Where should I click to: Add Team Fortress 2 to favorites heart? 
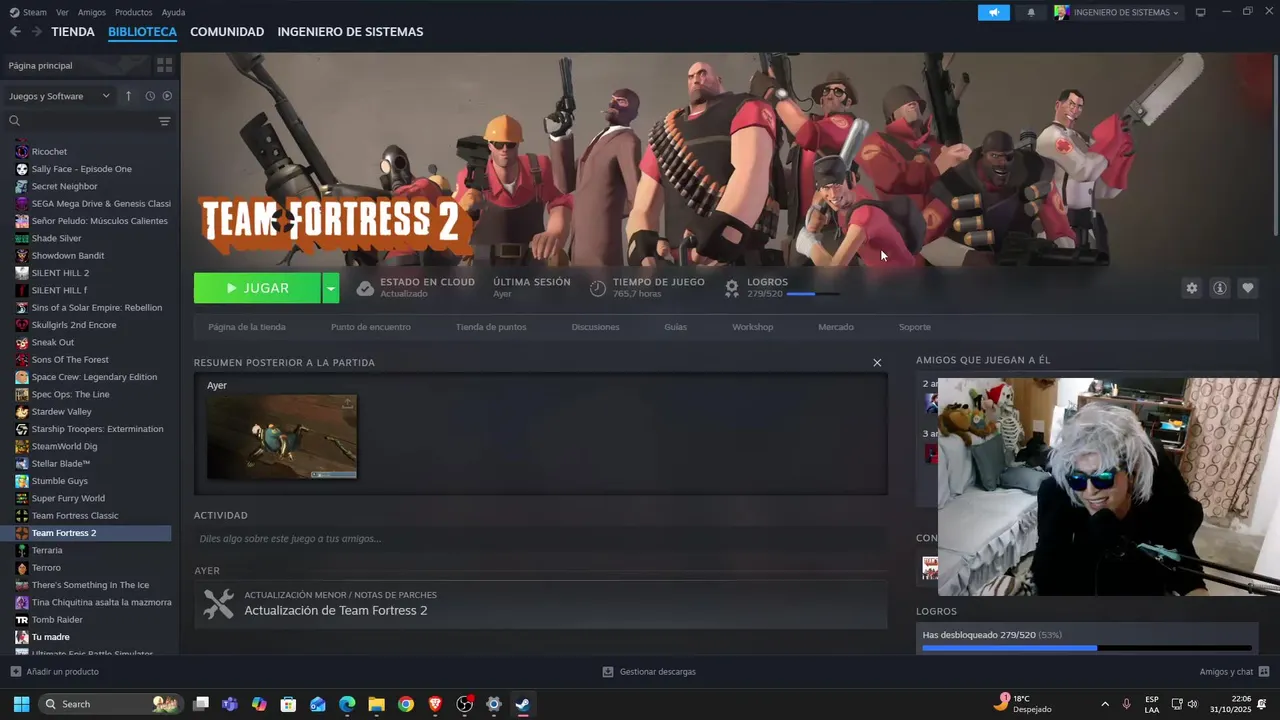1247,288
